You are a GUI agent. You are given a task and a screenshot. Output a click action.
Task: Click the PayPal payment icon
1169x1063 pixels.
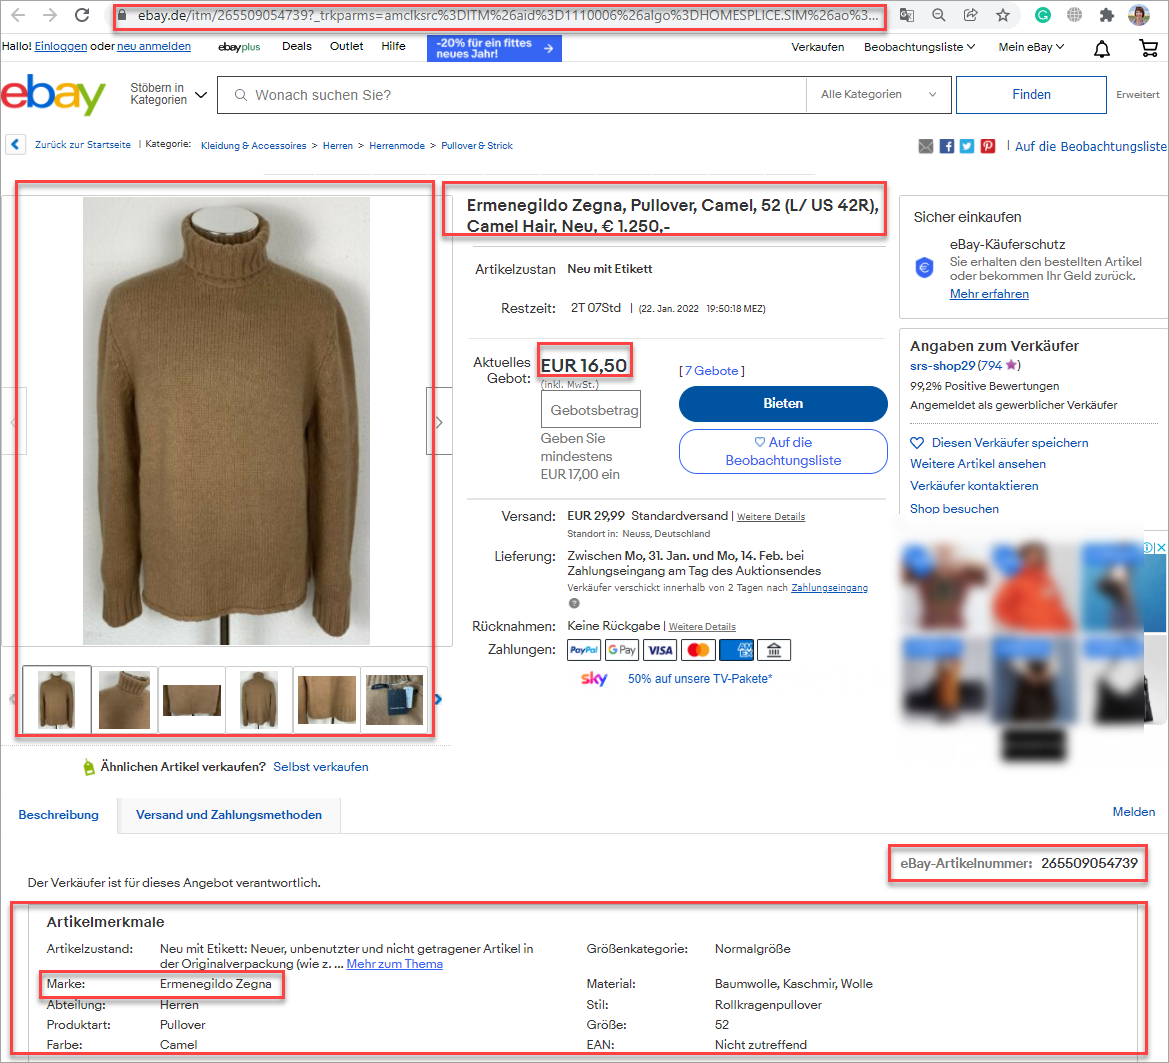coord(584,650)
